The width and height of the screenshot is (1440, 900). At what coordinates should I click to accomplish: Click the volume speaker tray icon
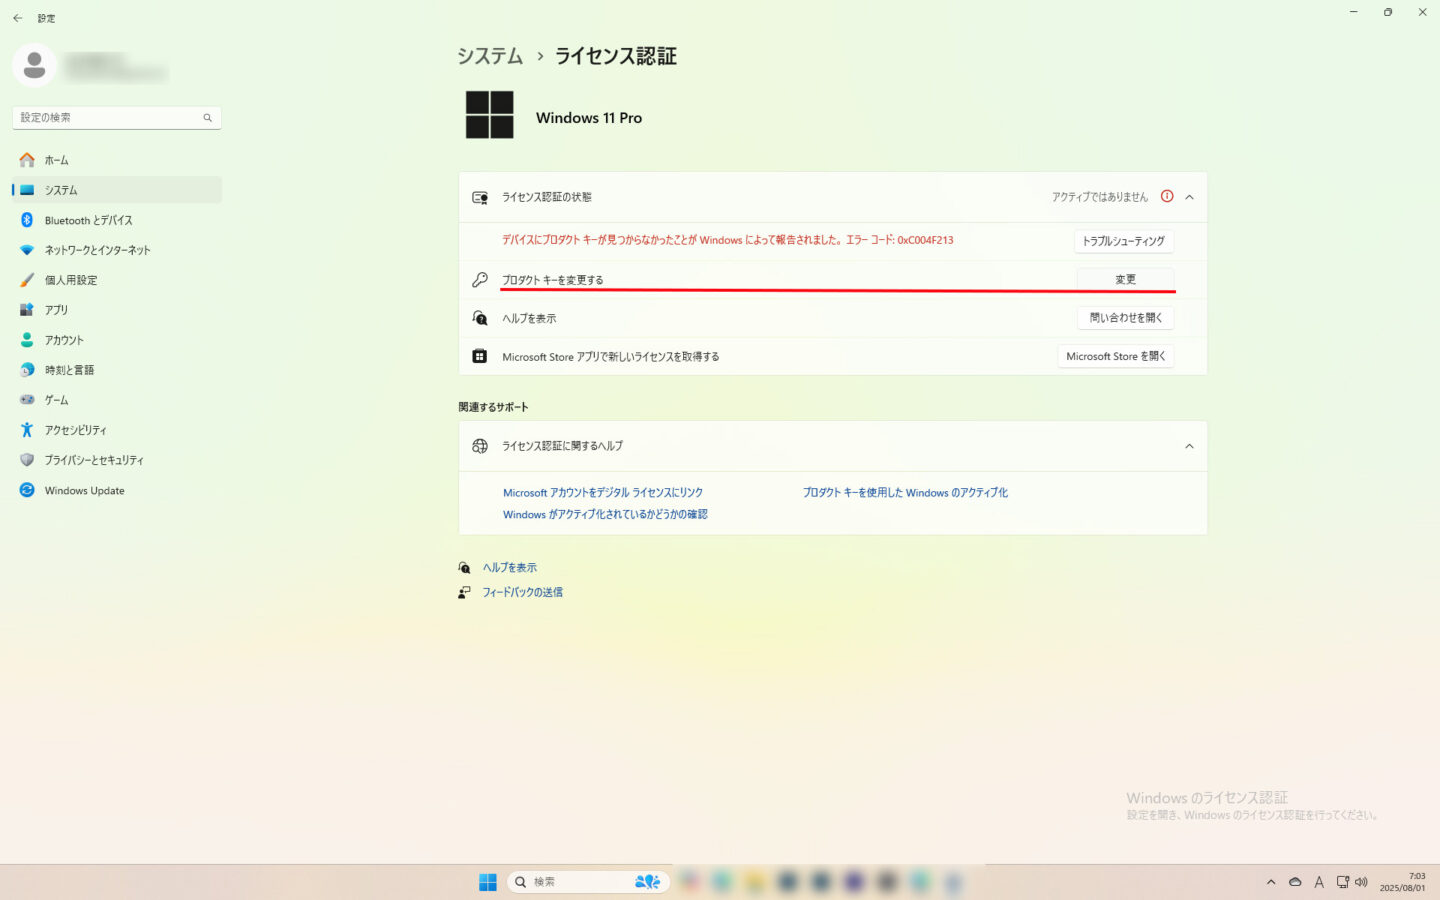click(x=1361, y=882)
